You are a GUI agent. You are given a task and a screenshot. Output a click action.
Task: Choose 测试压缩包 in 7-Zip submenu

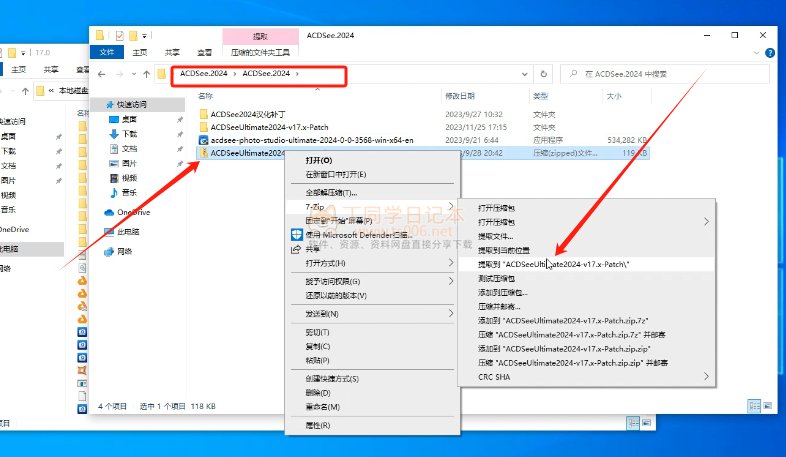pos(586,278)
